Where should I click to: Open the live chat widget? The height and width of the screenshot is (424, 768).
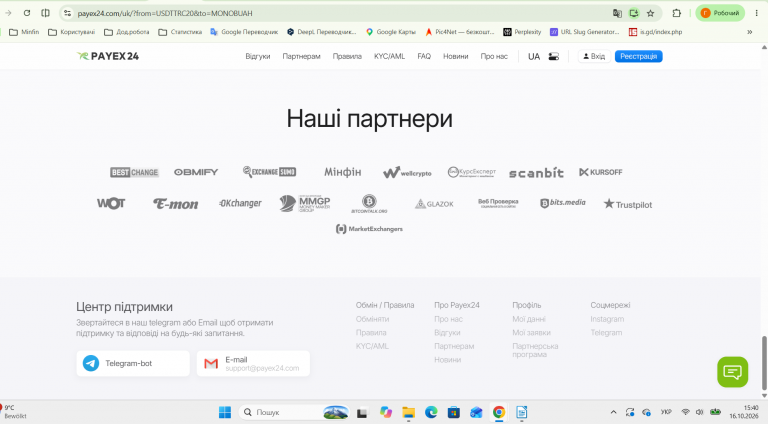coord(733,372)
